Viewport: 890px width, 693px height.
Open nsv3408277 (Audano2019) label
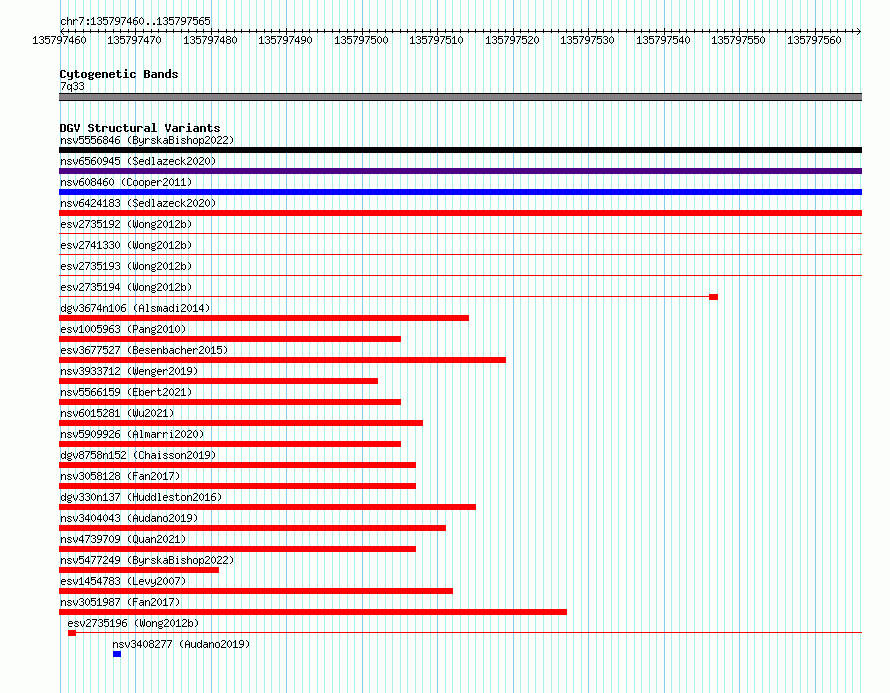[181, 644]
